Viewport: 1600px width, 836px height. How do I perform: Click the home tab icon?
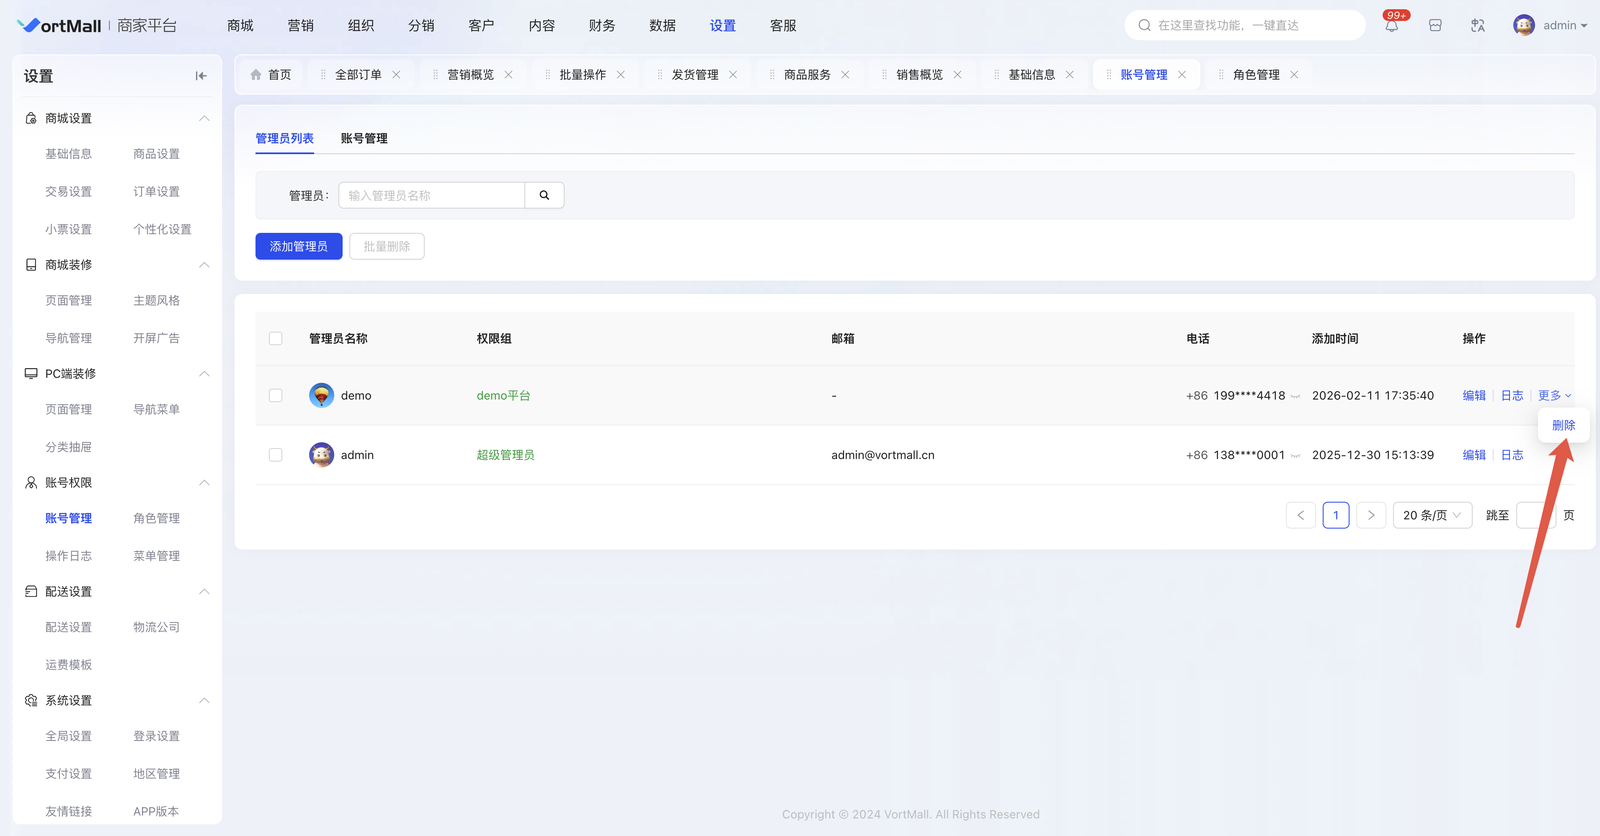(257, 75)
